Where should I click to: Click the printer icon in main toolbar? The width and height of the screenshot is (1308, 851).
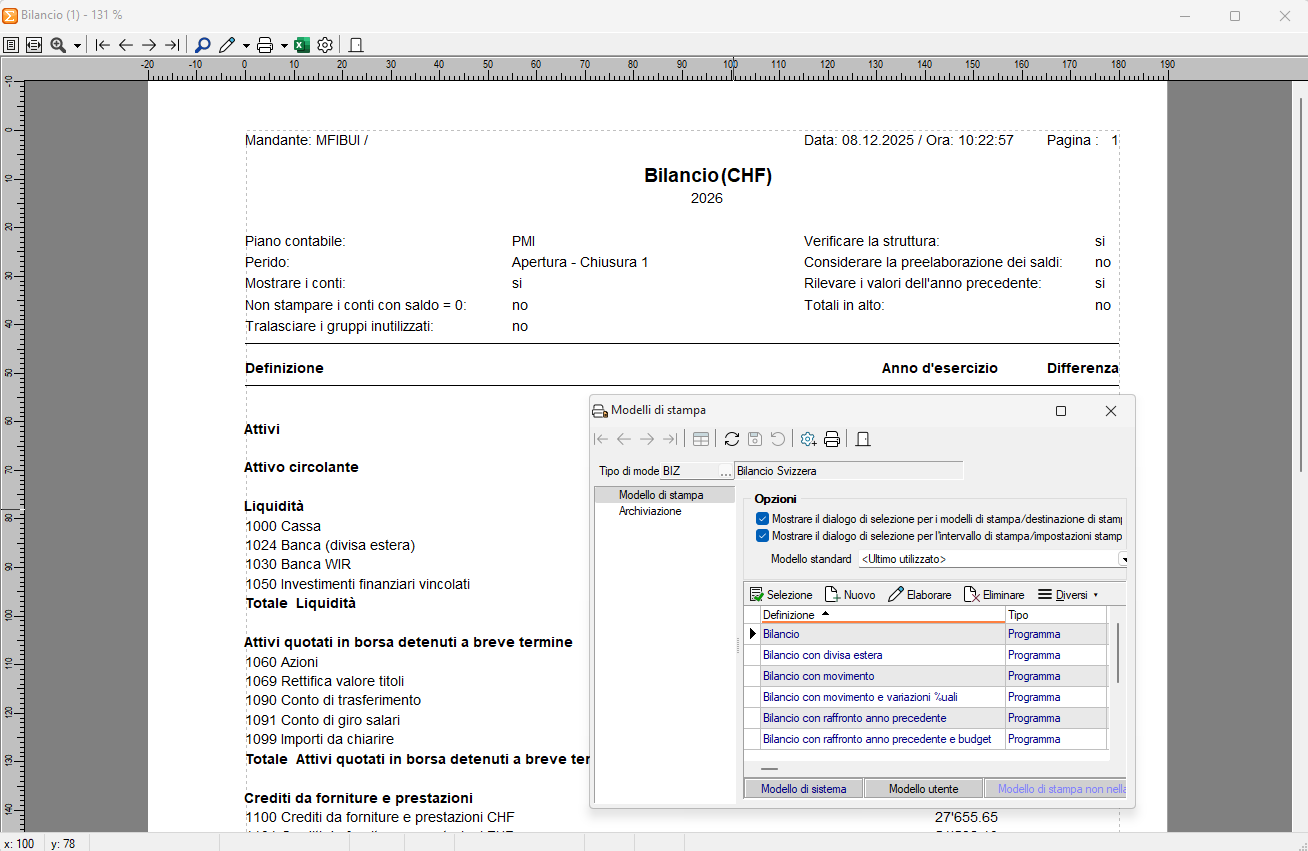[264, 45]
